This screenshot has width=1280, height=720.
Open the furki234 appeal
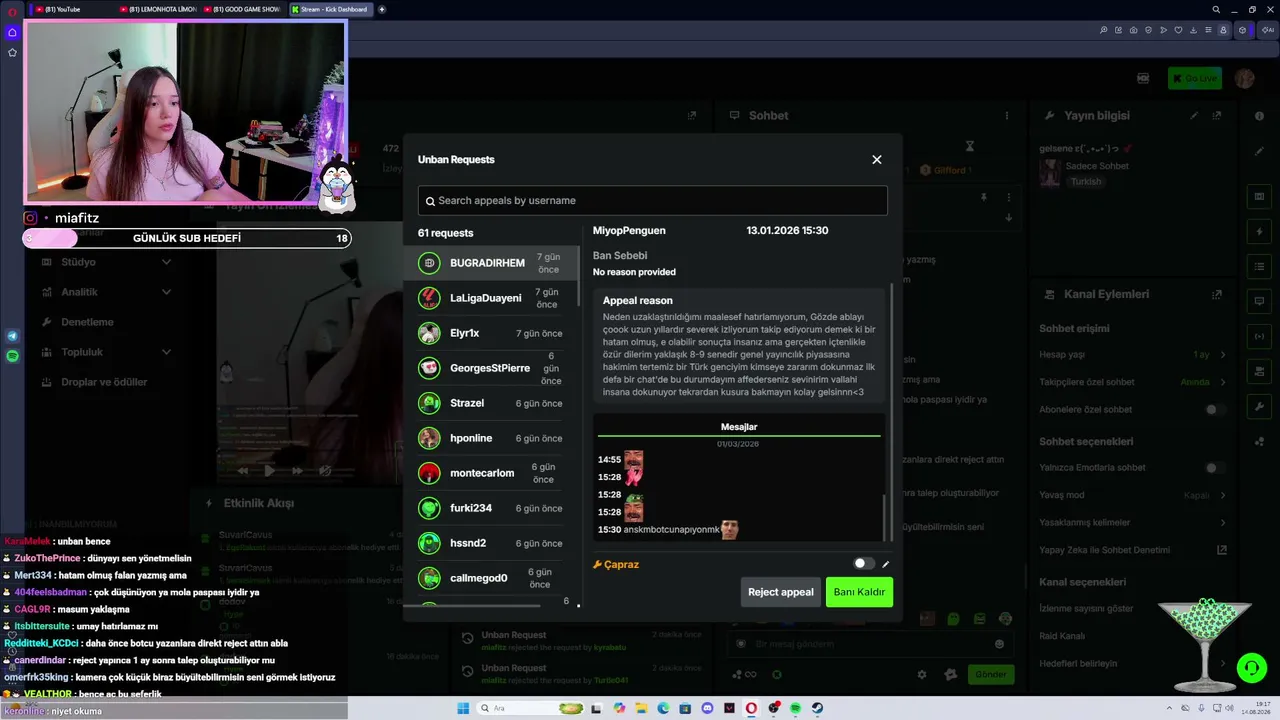(491, 508)
